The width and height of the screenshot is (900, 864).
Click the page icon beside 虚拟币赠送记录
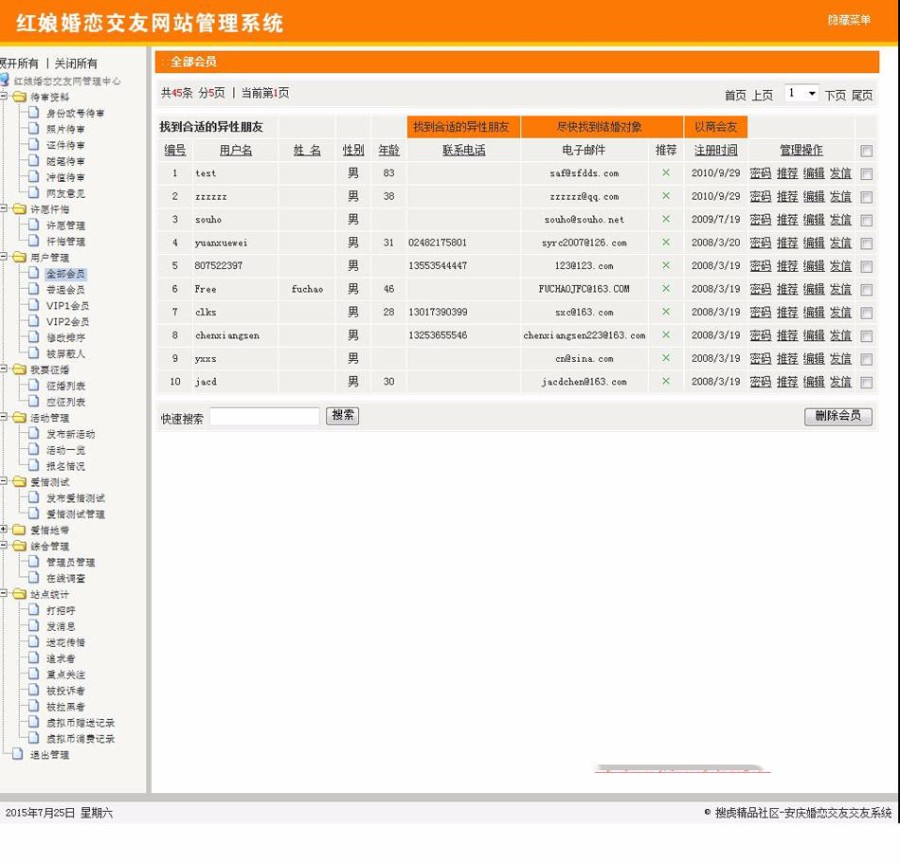click(x=34, y=722)
